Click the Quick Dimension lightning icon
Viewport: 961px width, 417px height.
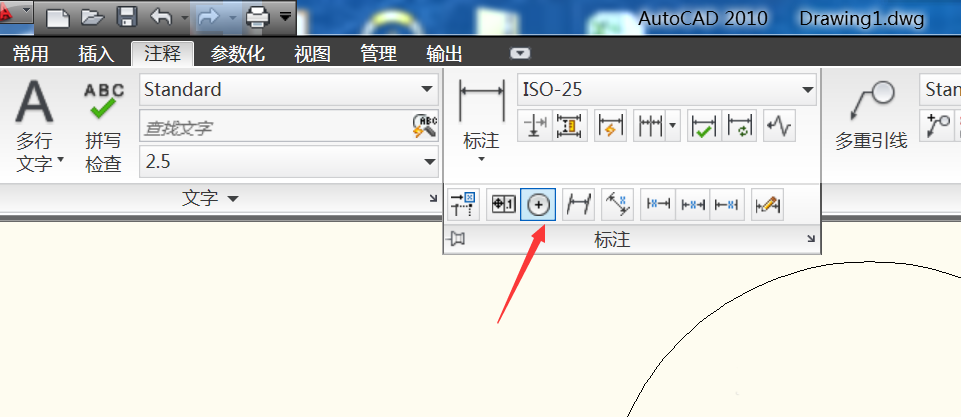point(610,126)
